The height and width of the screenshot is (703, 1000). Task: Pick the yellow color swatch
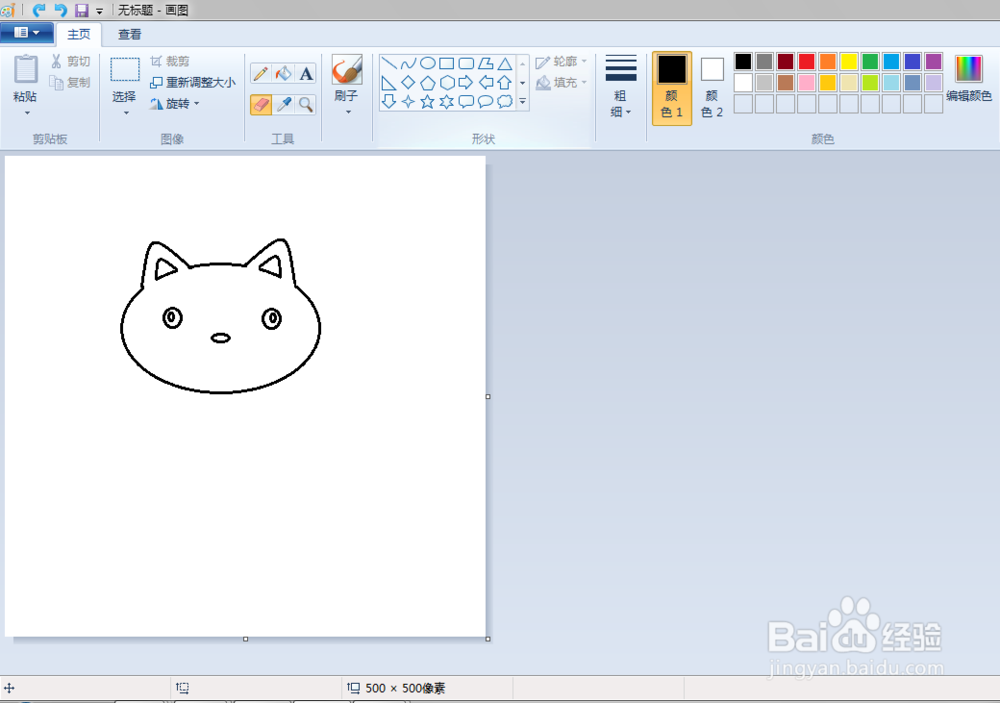click(x=849, y=61)
